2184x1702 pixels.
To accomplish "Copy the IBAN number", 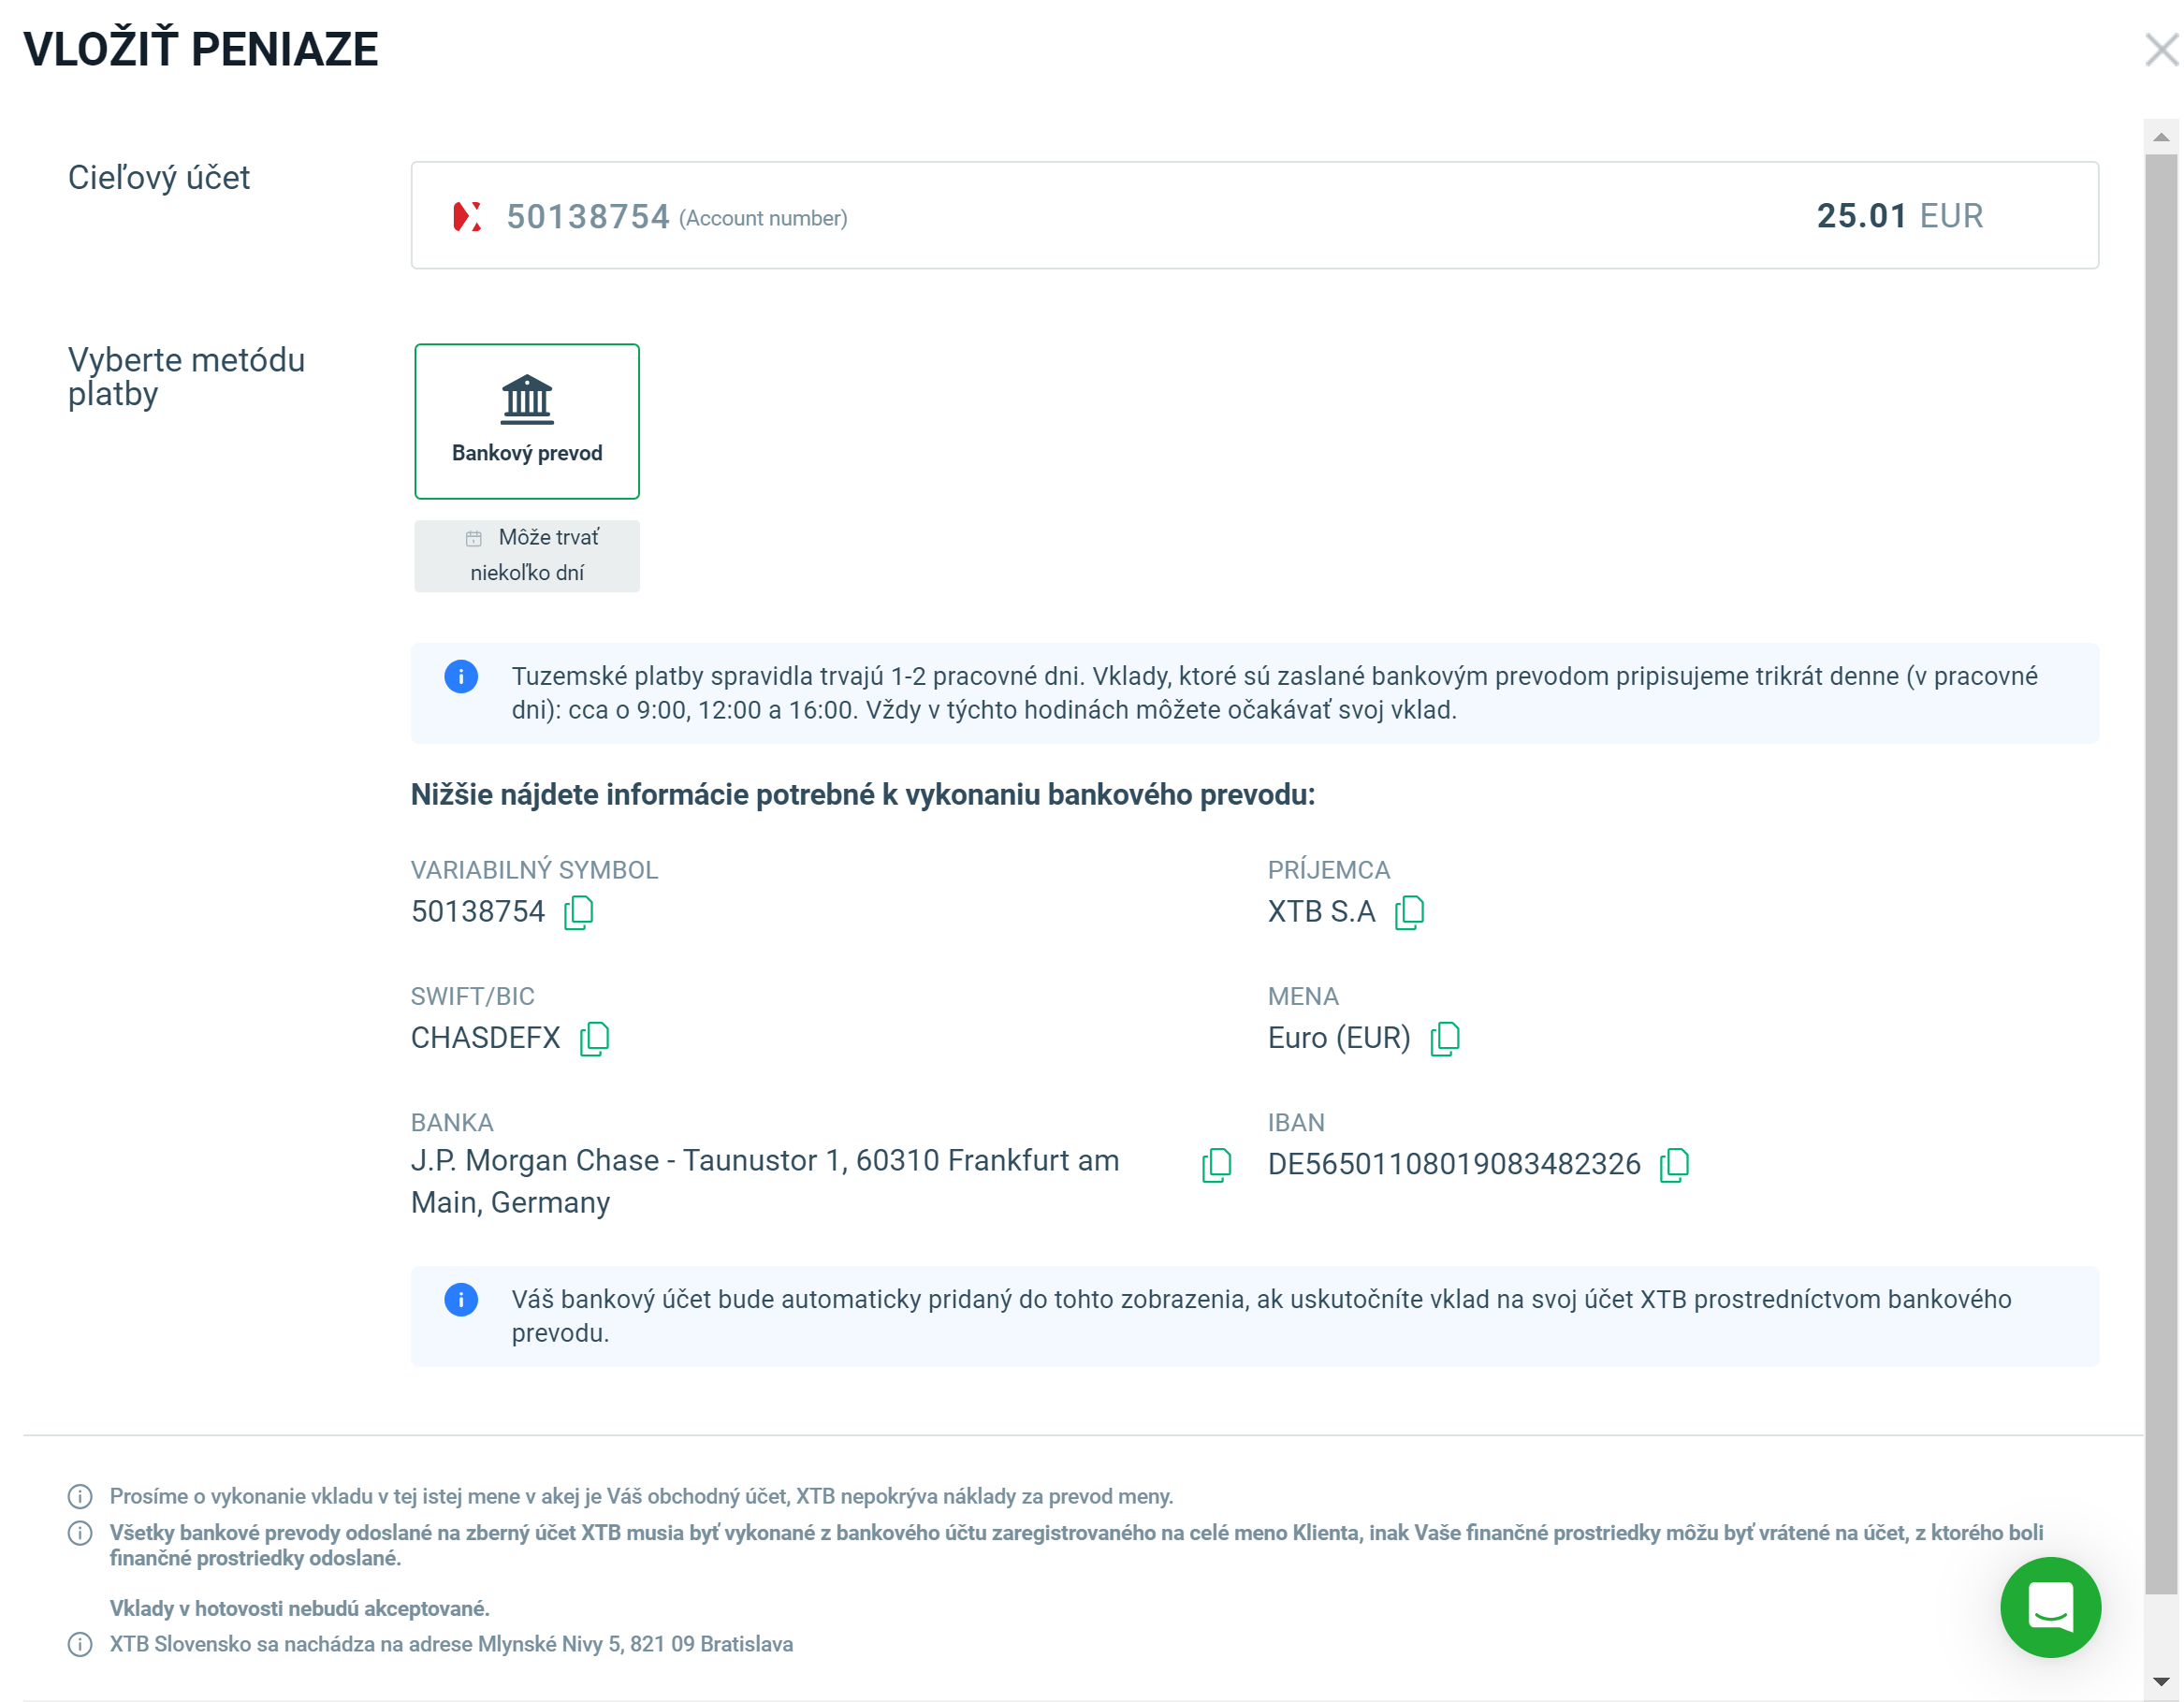I will click(1673, 1165).
